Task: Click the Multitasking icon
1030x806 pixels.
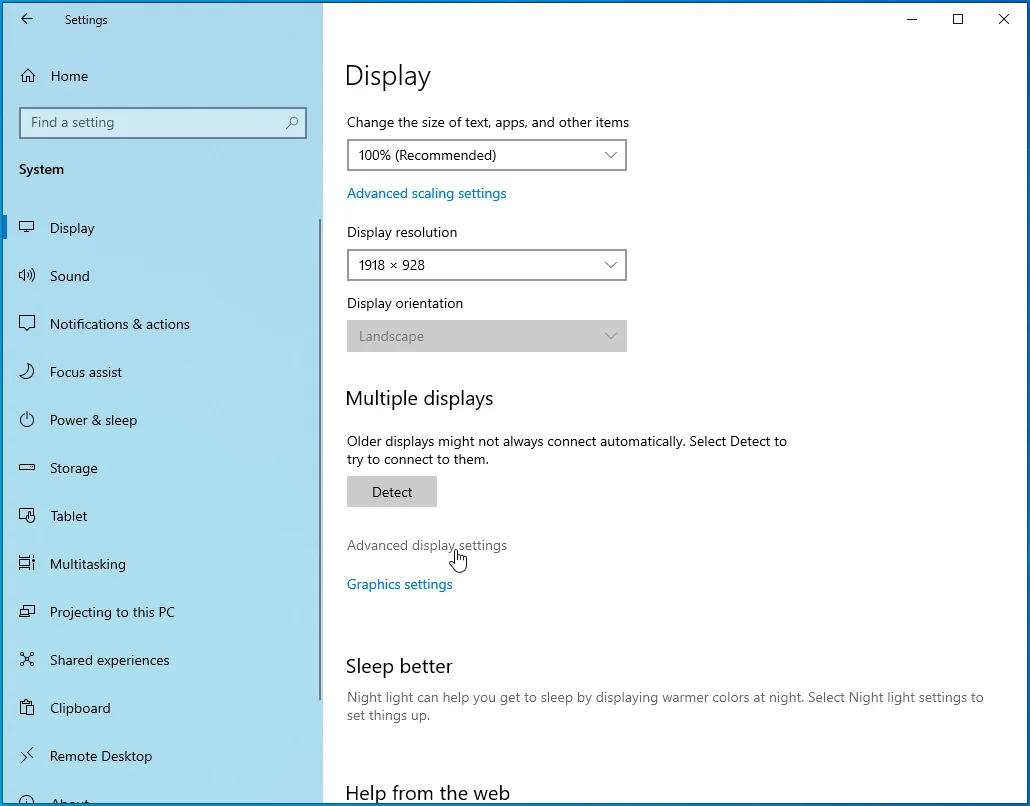Action: pyautogui.click(x=27, y=564)
